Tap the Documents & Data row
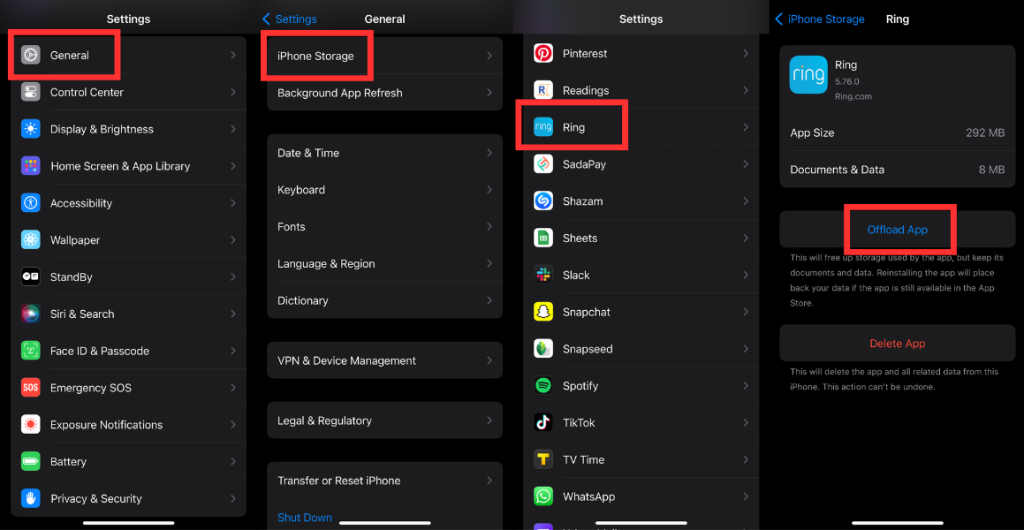 (x=897, y=170)
